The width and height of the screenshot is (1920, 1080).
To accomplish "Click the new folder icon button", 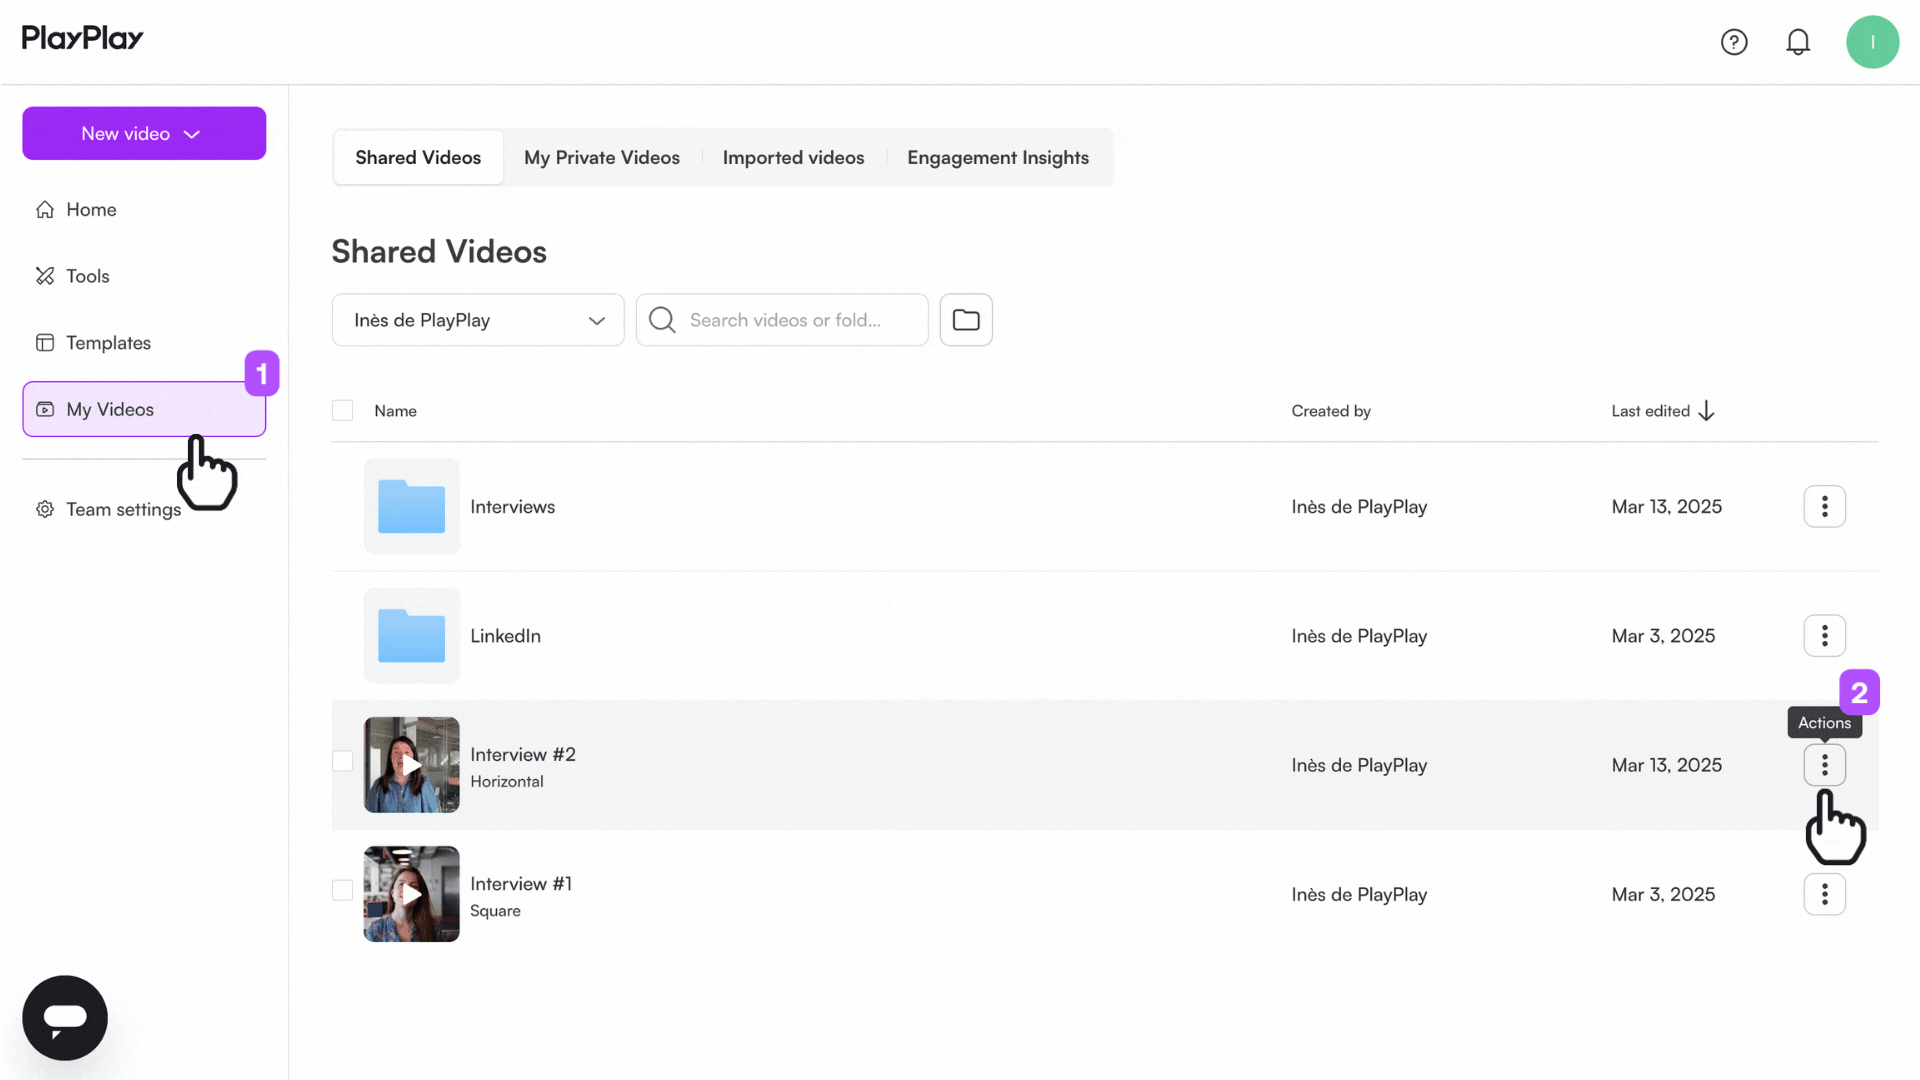I will point(966,320).
